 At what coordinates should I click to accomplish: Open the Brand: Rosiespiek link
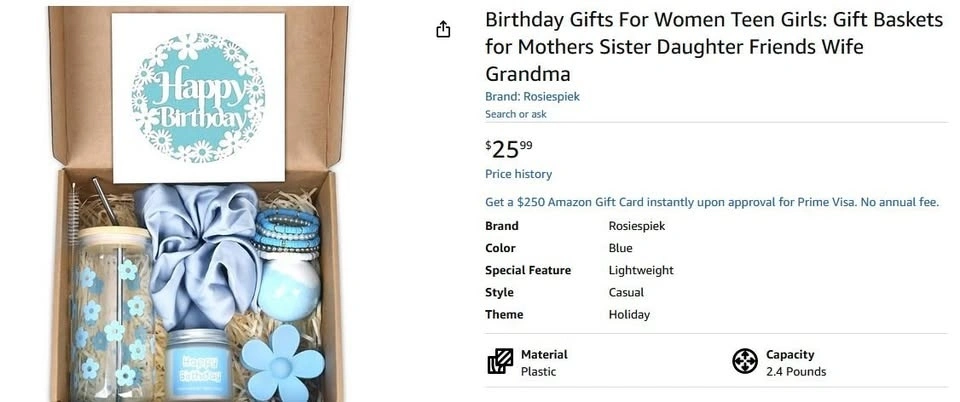pyautogui.click(x=532, y=97)
